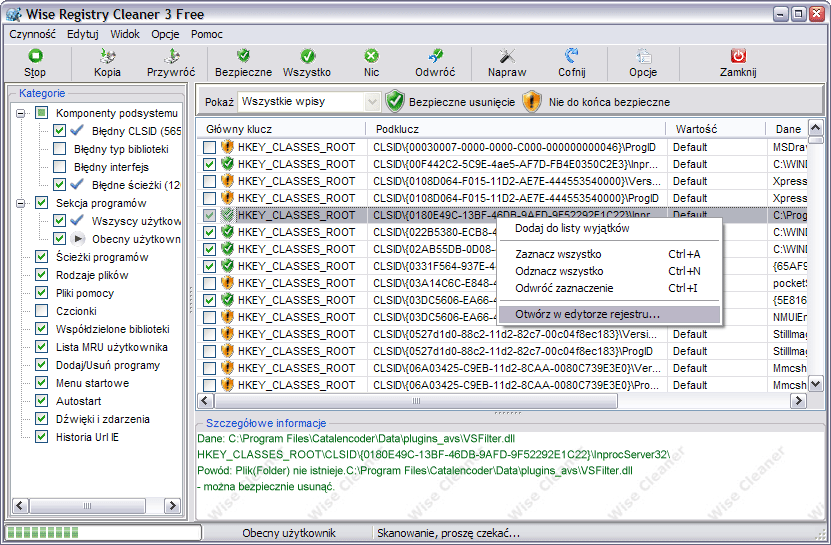The image size is (831, 545).
Task: Click the Kategorie panel scroll left arrow
Action: 20,506
